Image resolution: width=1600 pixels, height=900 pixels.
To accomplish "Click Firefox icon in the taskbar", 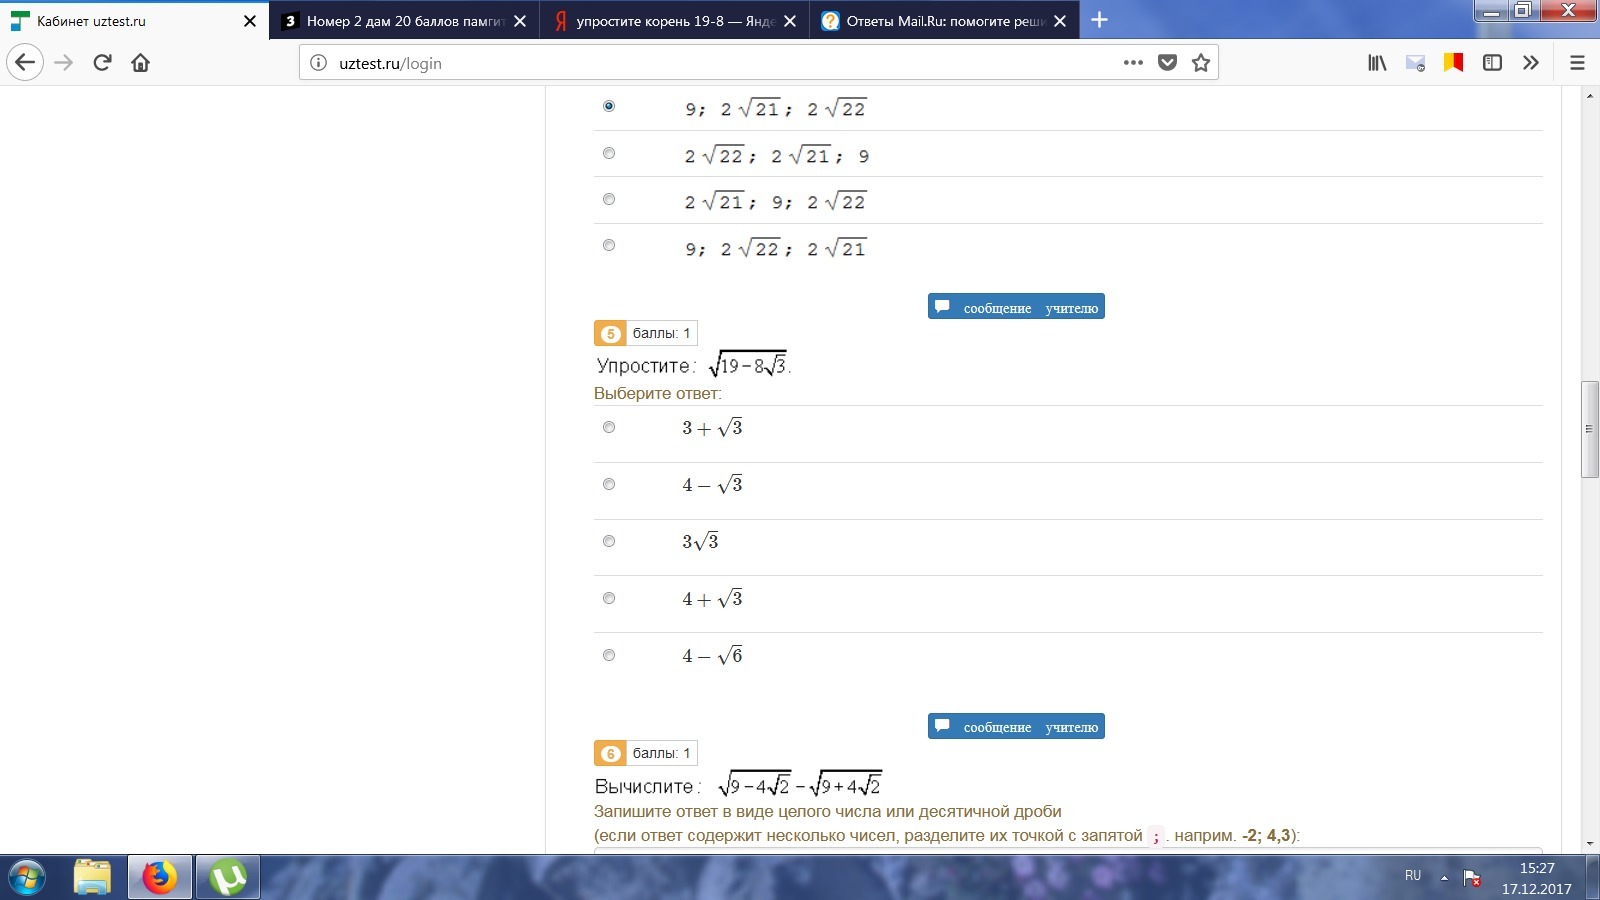I will coord(160,878).
